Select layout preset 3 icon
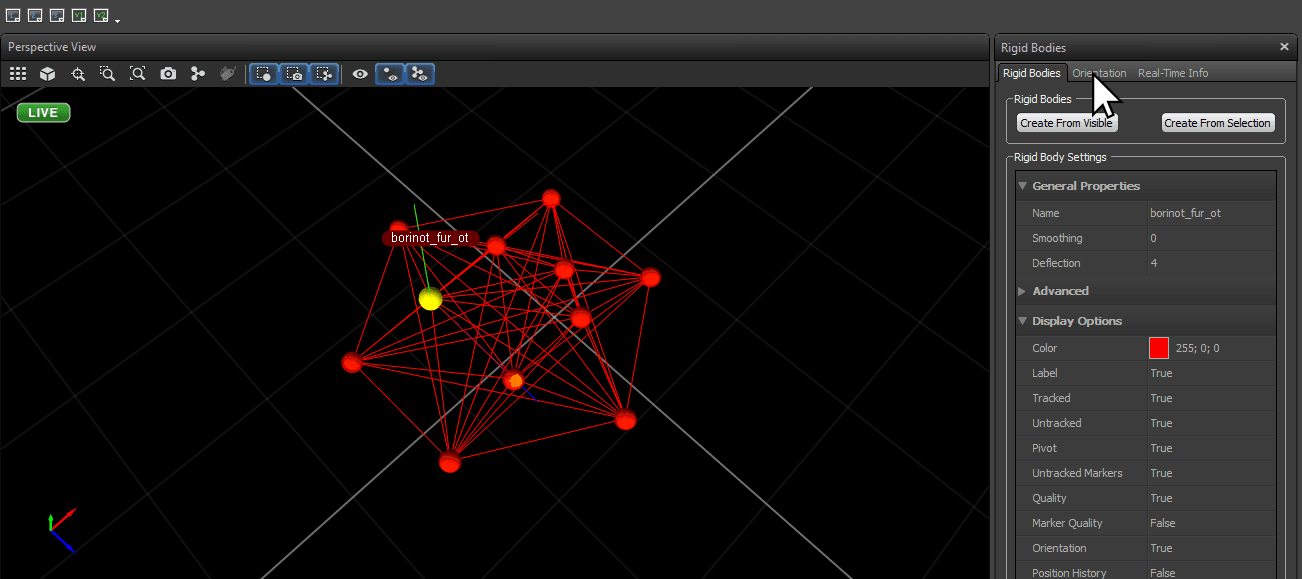Image resolution: width=1302 pixels, height=579 pixels. coord(57,15)
